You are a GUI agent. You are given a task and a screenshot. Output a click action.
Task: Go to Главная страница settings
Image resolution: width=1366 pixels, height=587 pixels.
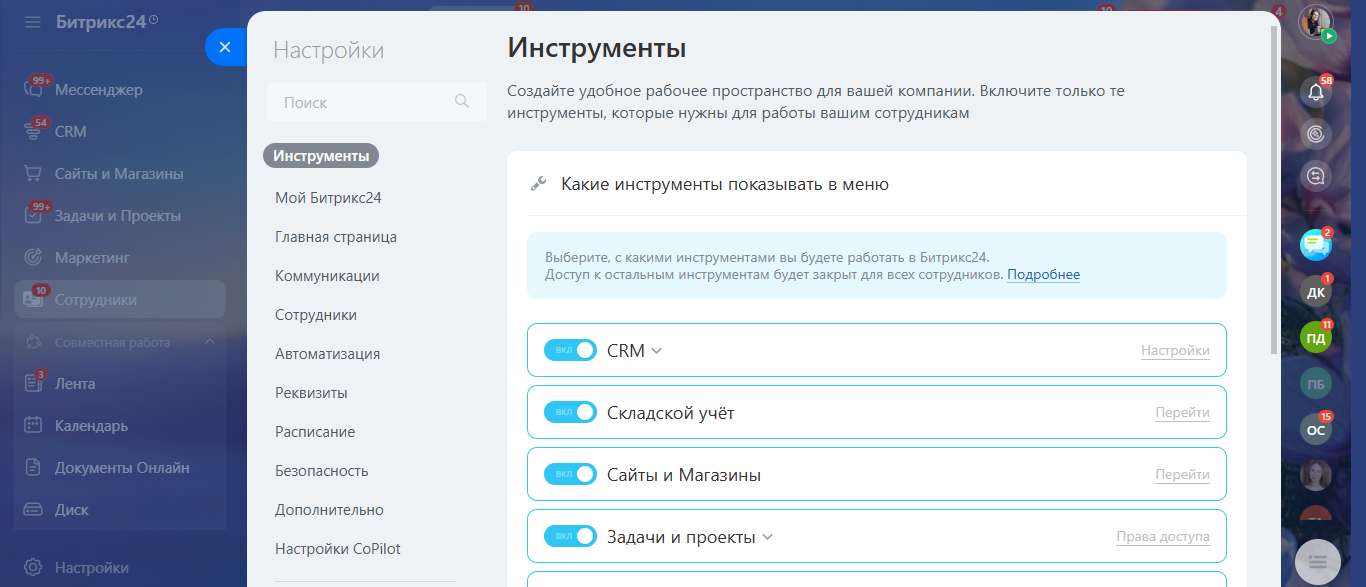336,237
